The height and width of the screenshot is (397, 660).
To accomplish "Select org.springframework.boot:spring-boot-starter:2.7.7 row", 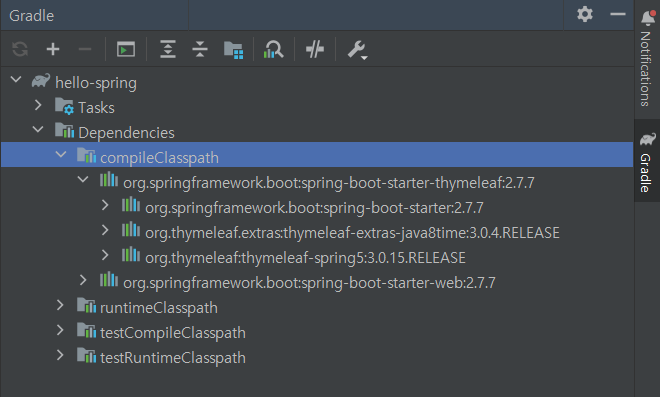I will 317,208.
